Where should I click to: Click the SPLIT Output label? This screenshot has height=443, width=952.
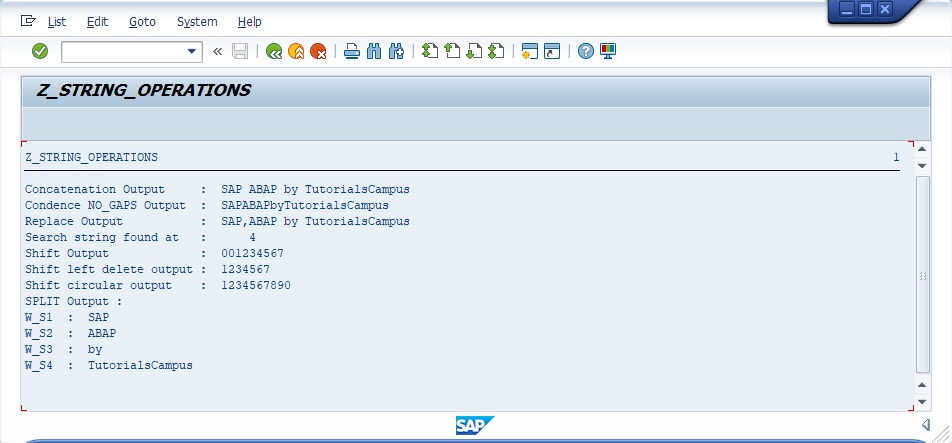click(73, 301)
